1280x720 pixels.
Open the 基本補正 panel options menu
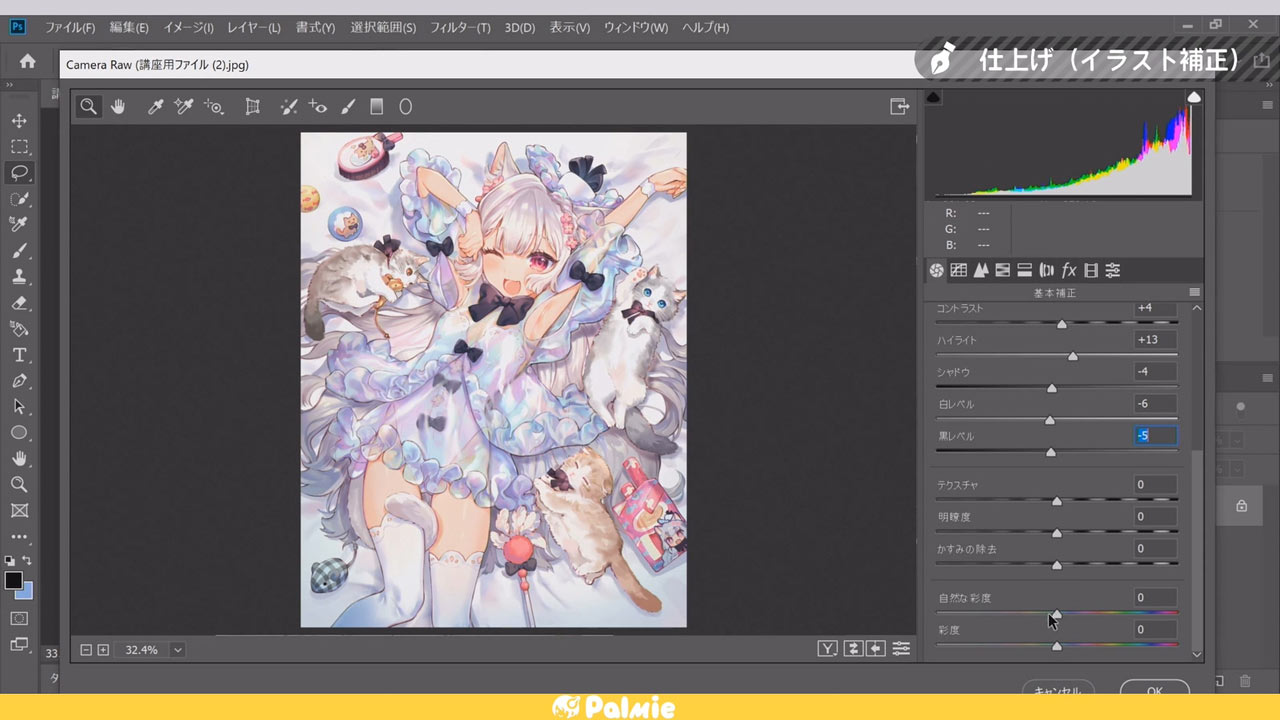pos(1194,293)
